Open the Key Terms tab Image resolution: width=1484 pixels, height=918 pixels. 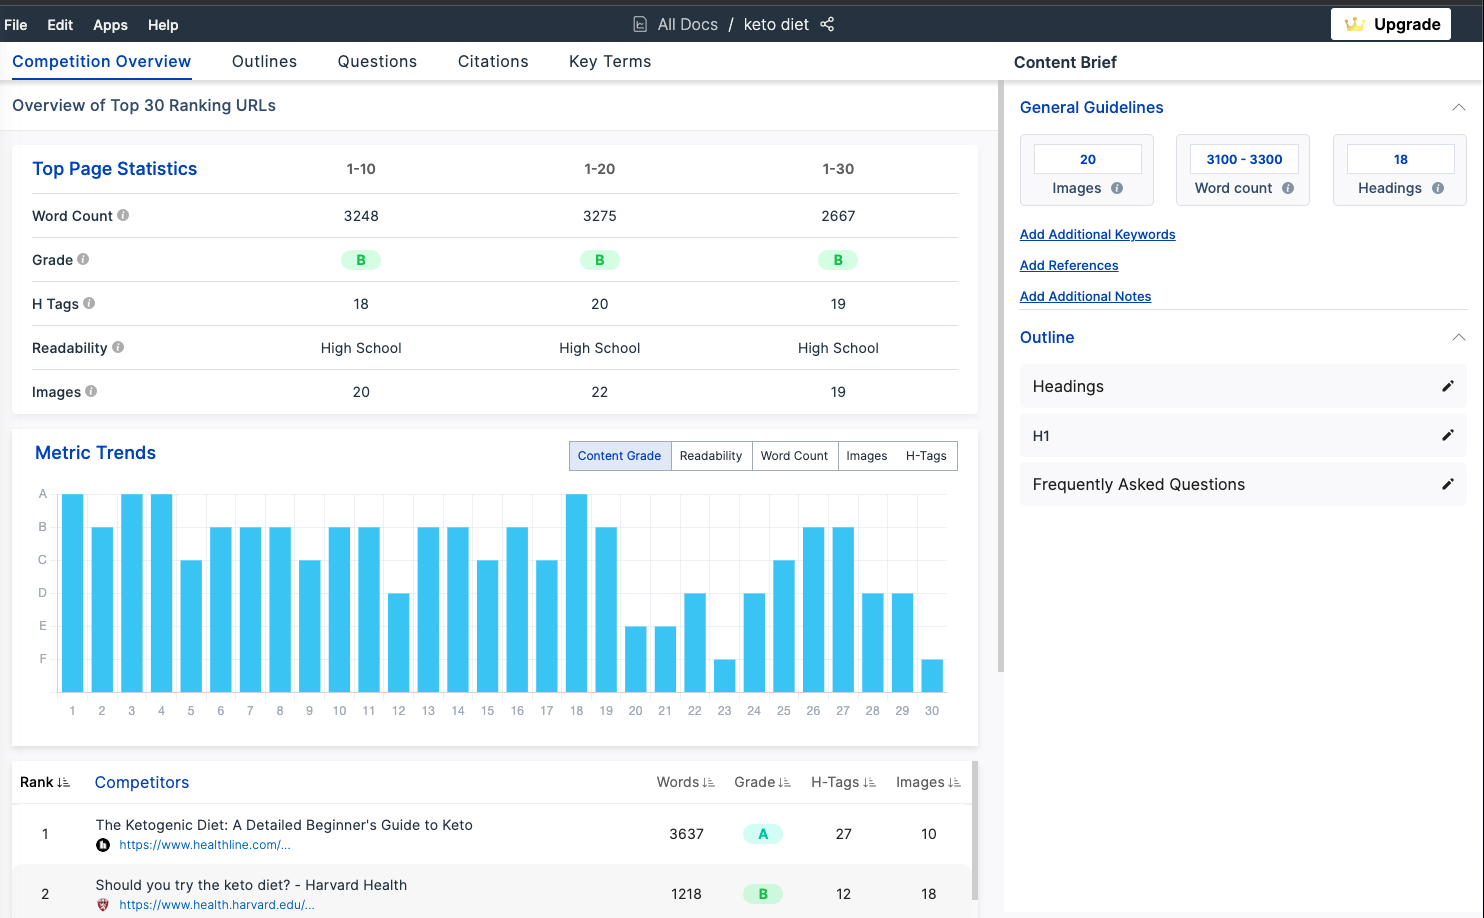point(610,62)
